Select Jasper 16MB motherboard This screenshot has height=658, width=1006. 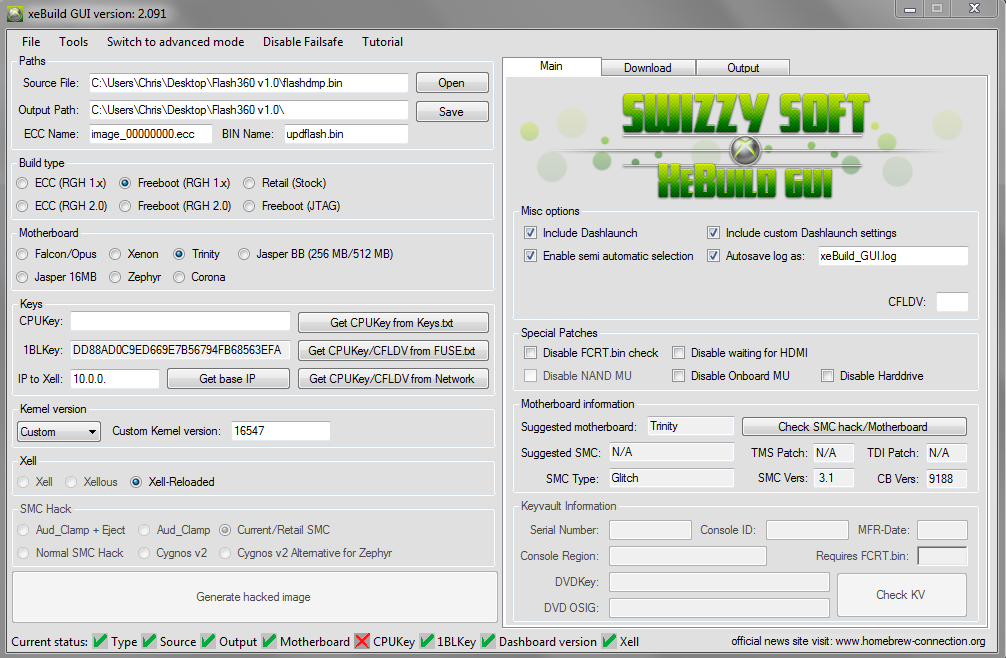coord(57,278)
